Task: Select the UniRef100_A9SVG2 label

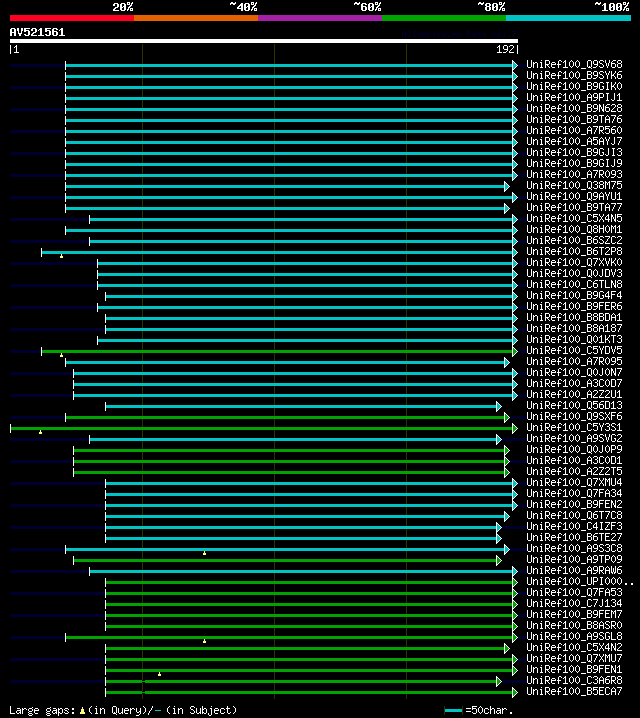Action: (x=574, y=438)
